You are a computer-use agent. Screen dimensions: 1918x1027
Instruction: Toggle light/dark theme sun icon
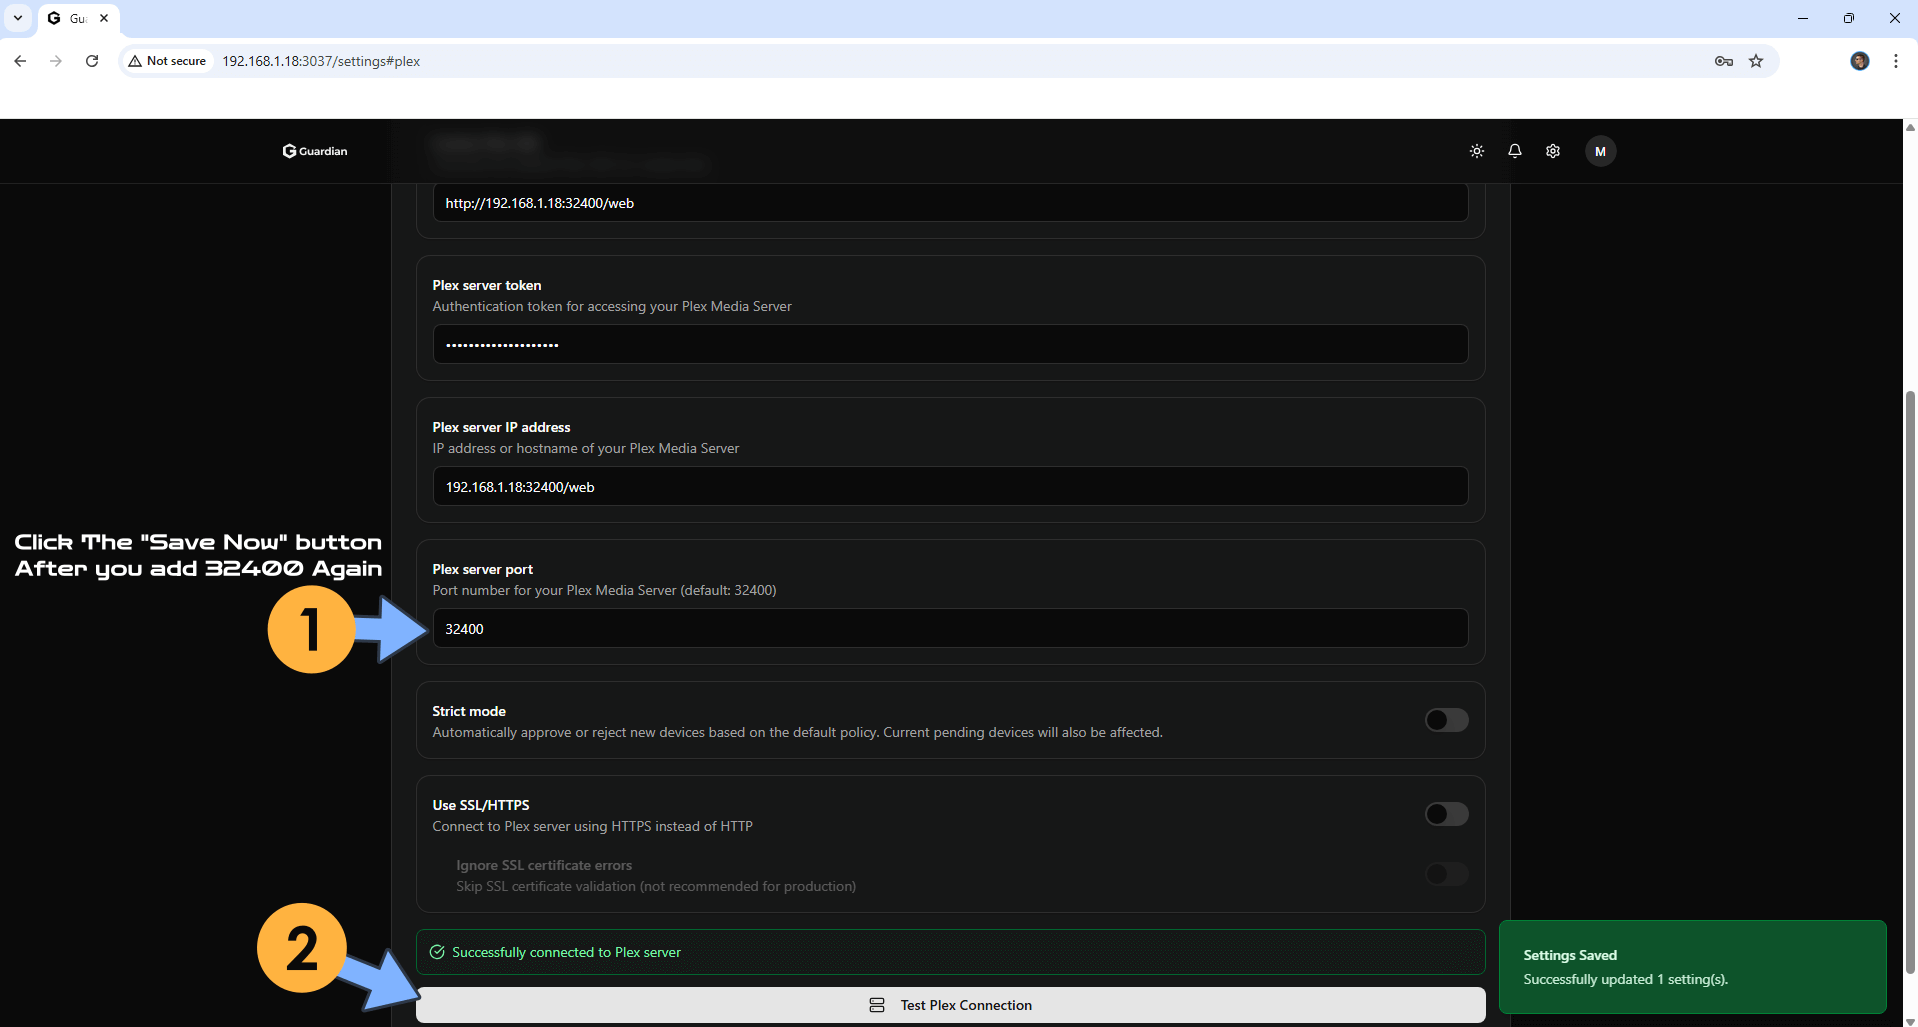1476,151
